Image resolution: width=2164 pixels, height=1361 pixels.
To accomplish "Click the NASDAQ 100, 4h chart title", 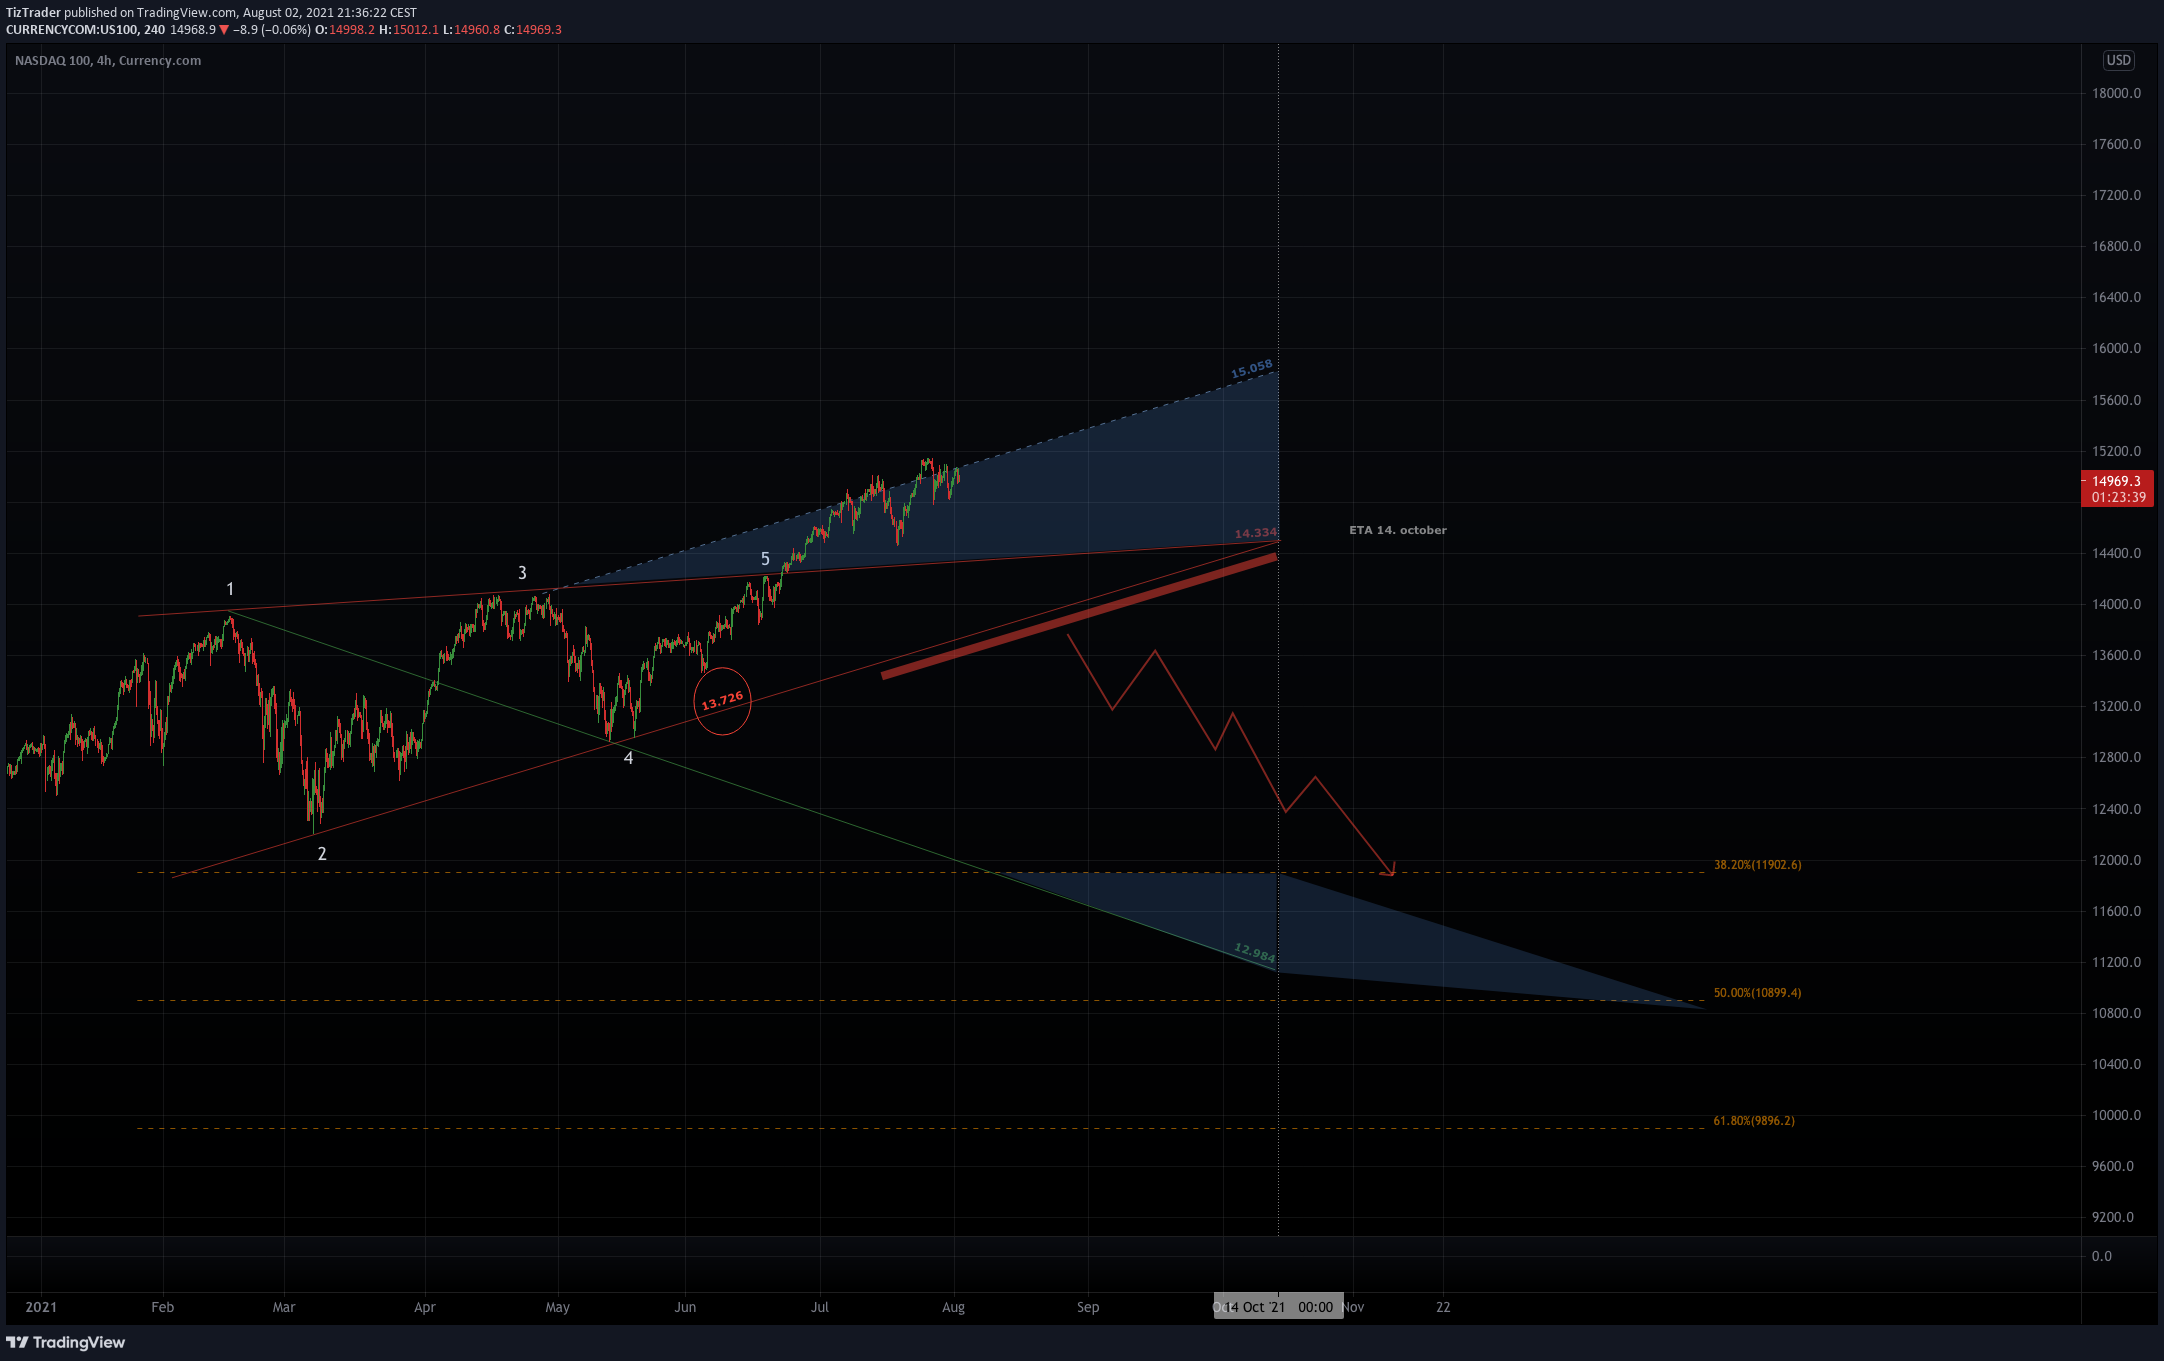I will pos(108,60).
